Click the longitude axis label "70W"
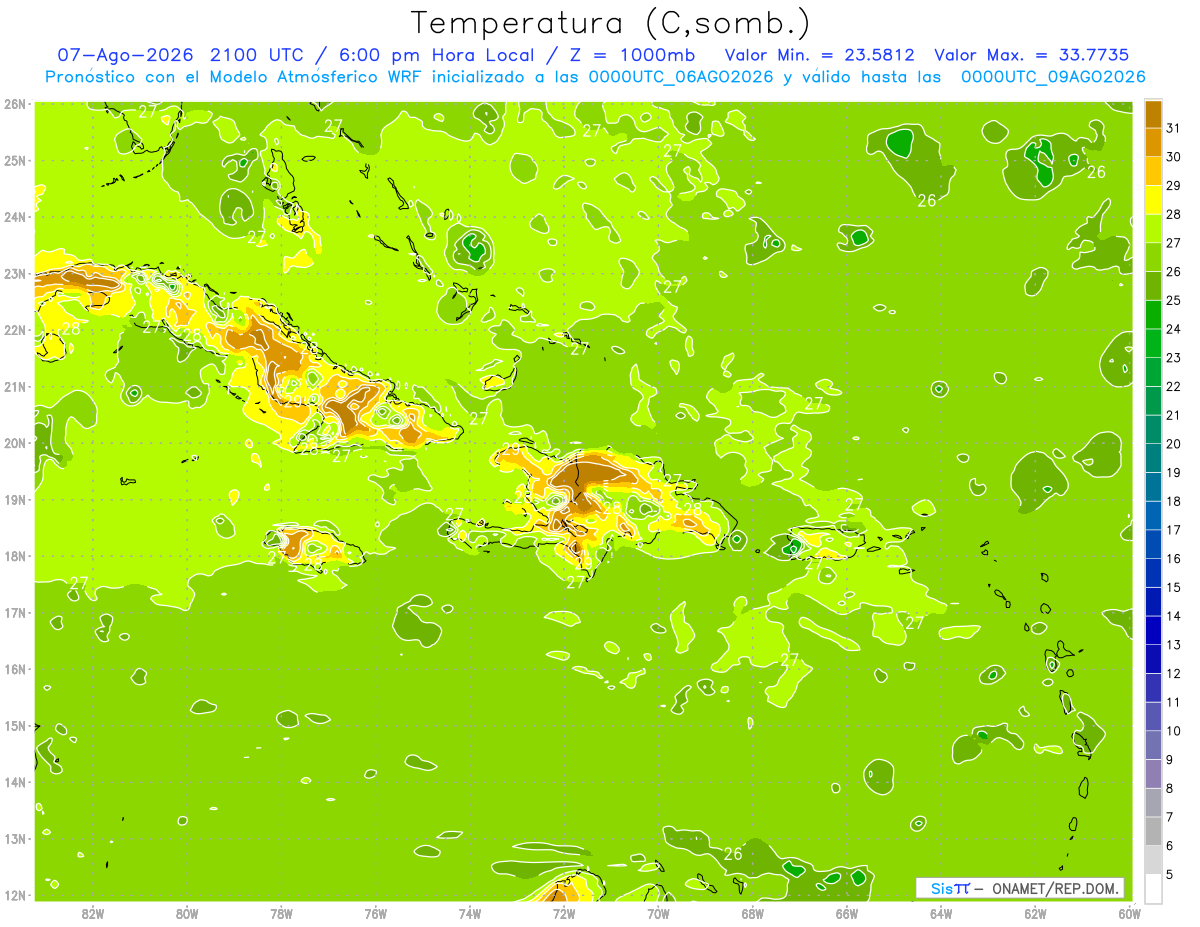 pyautogui.click(x=658, y=913)
